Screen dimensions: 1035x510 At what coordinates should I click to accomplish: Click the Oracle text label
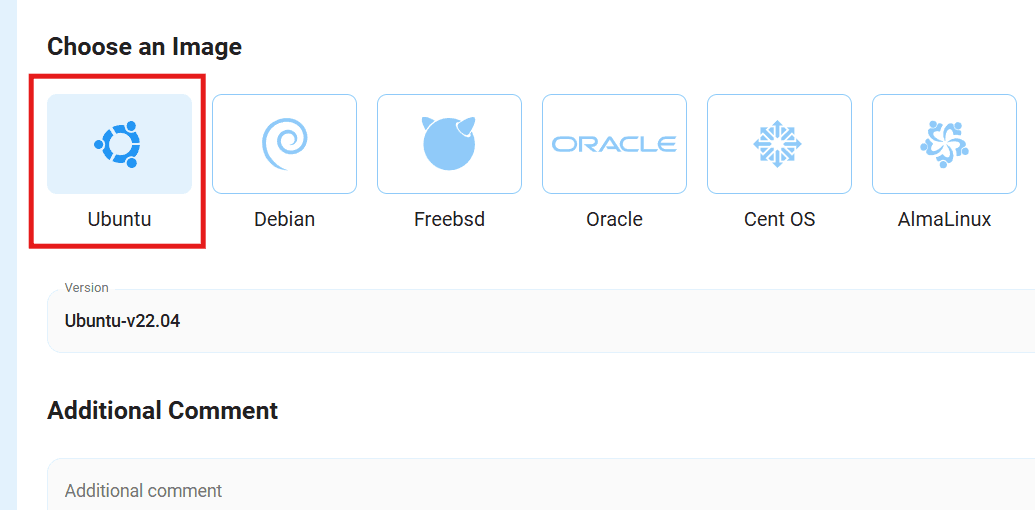click(614, 219)
